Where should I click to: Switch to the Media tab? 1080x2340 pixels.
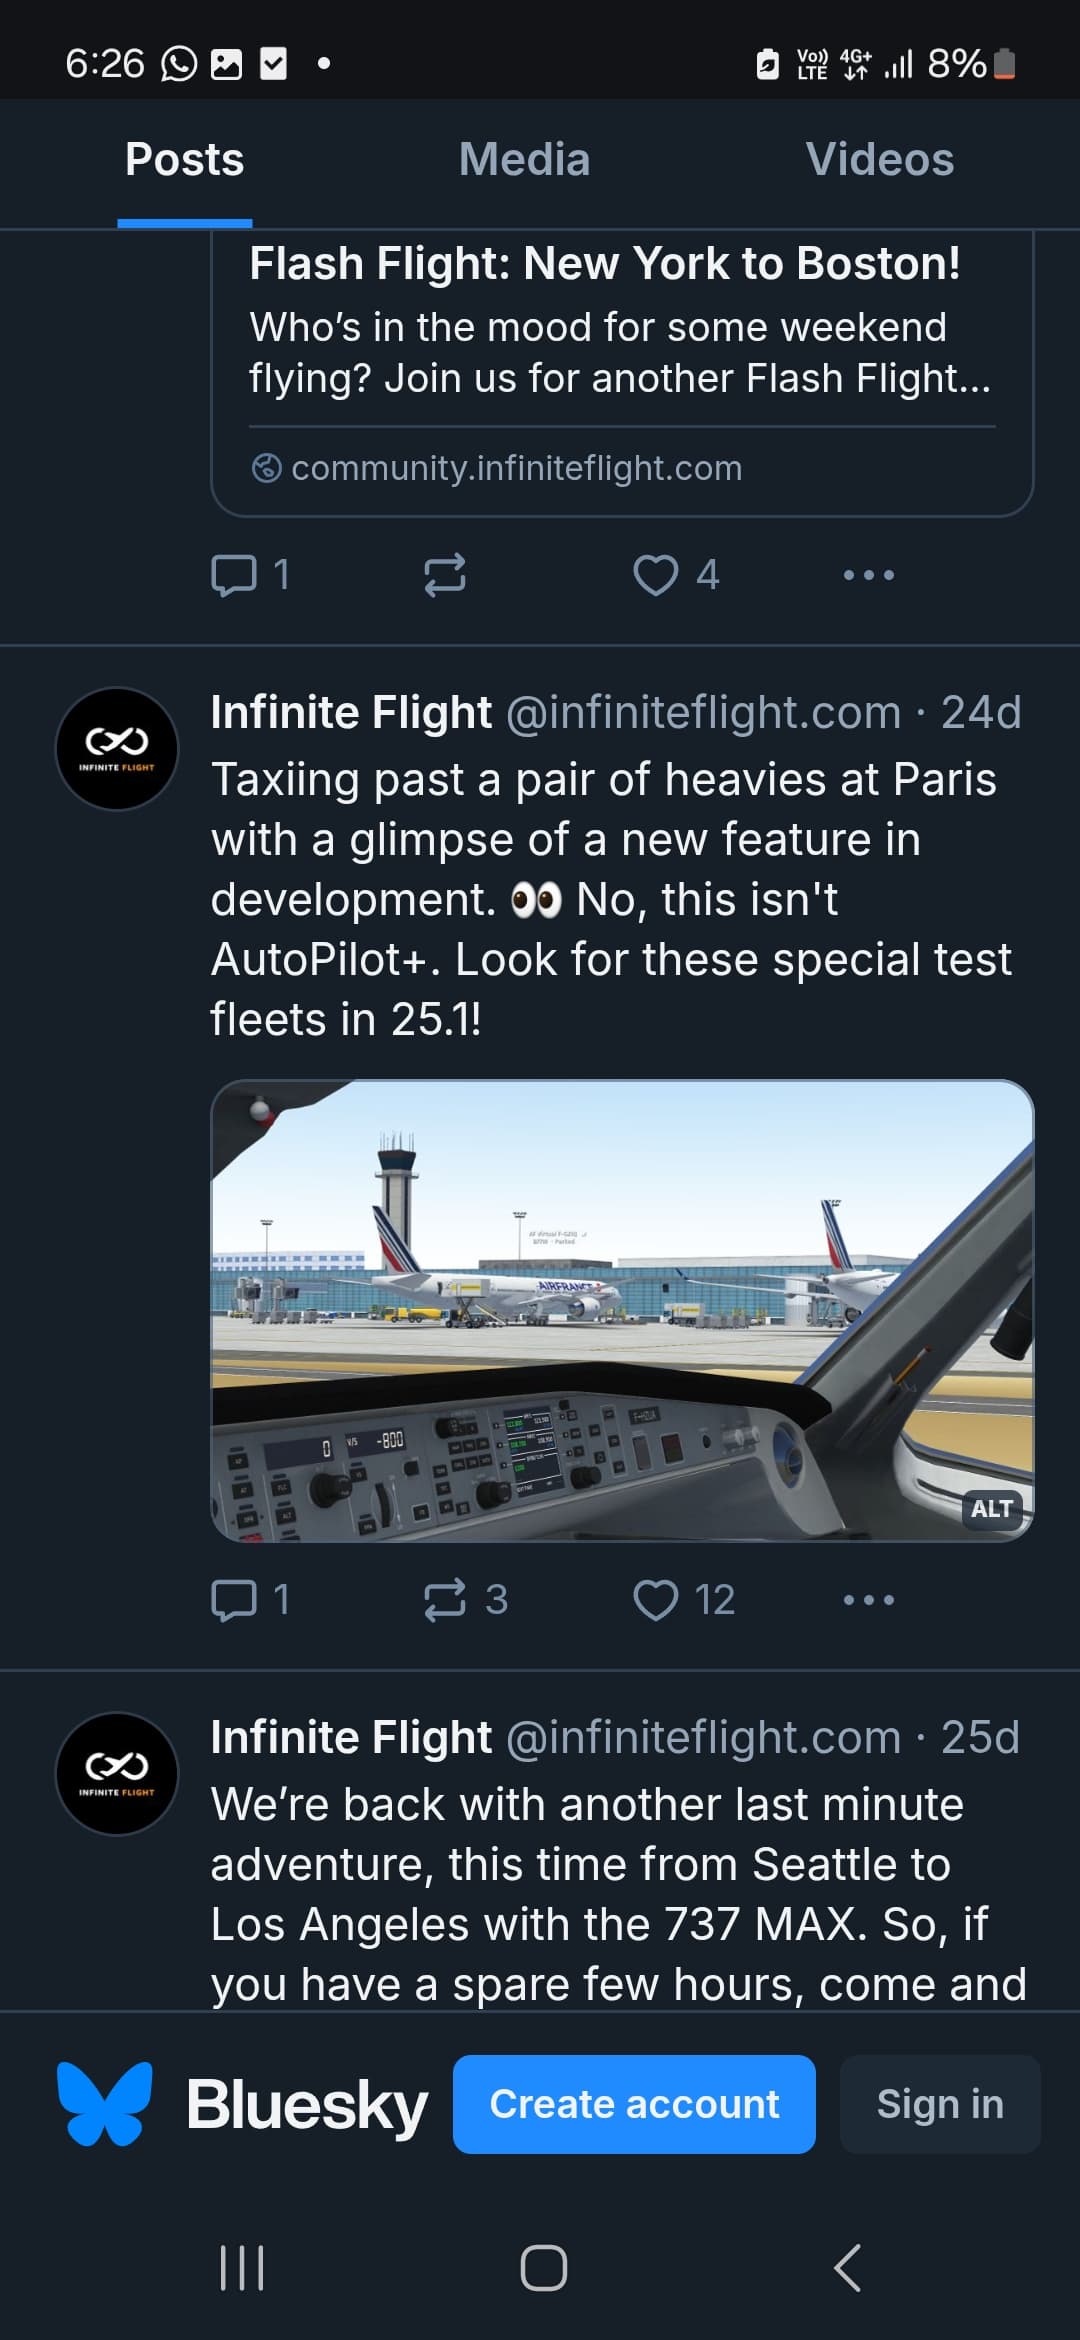[x=524, y=160]
